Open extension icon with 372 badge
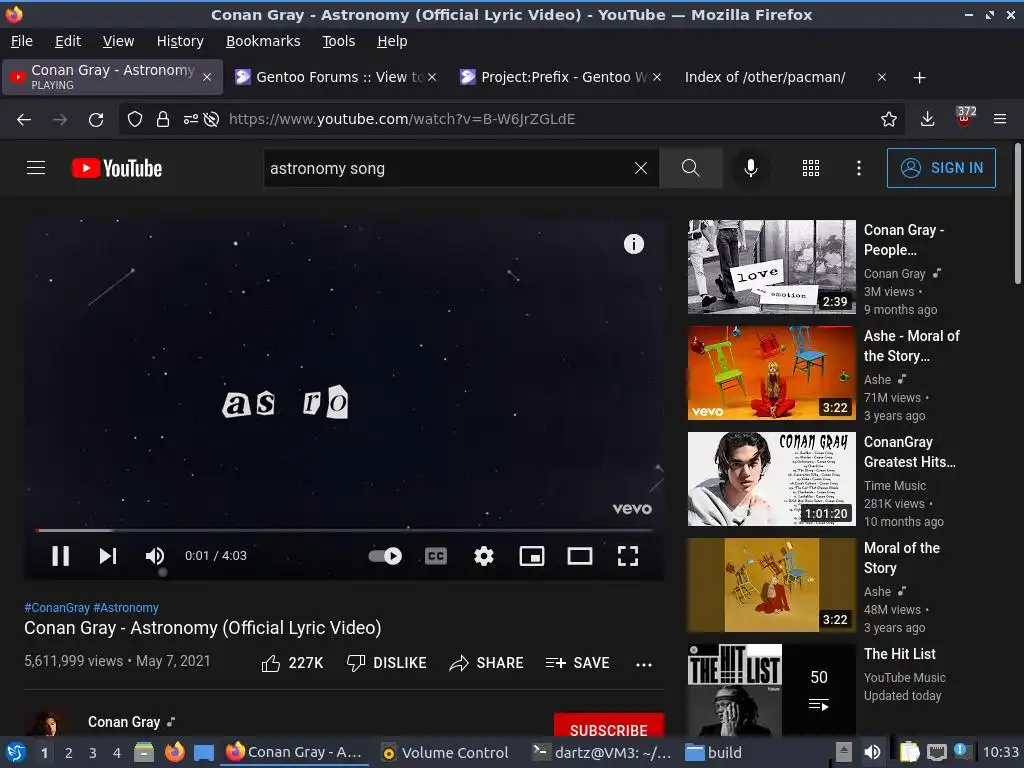 964,118
